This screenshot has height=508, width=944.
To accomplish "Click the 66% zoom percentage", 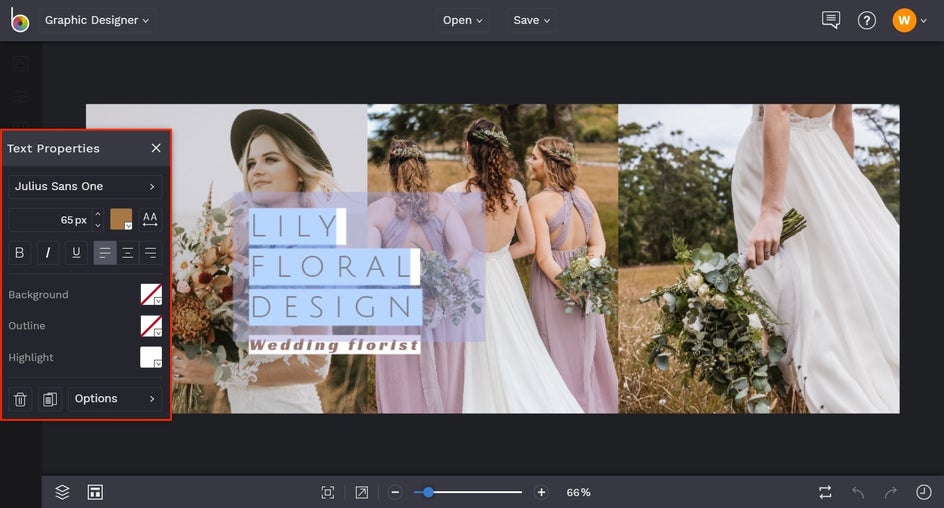I will [x=579, y=492].
